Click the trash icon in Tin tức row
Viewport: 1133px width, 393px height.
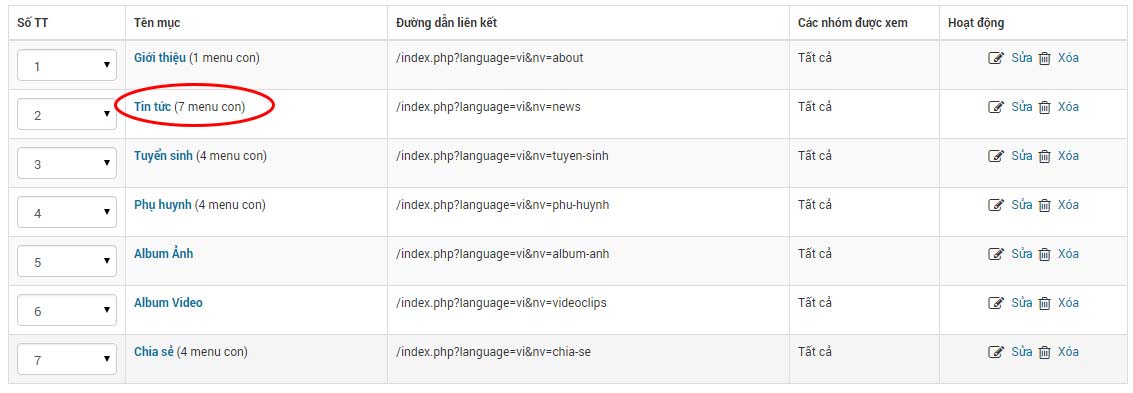[x=1044, y=108]
